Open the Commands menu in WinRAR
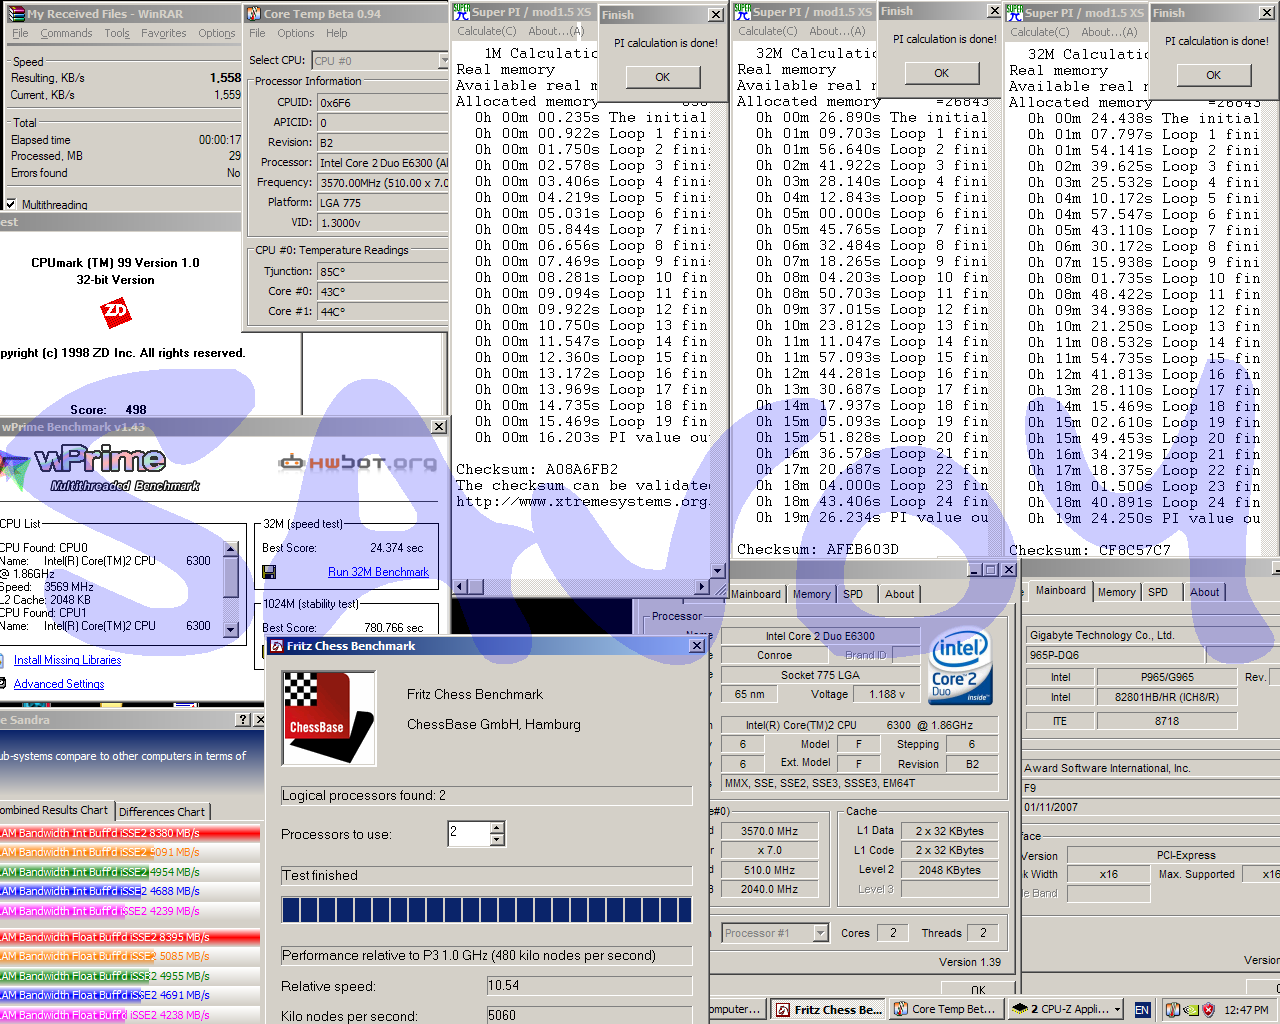The image size is (1280, 1024). (x=66, y=33)
